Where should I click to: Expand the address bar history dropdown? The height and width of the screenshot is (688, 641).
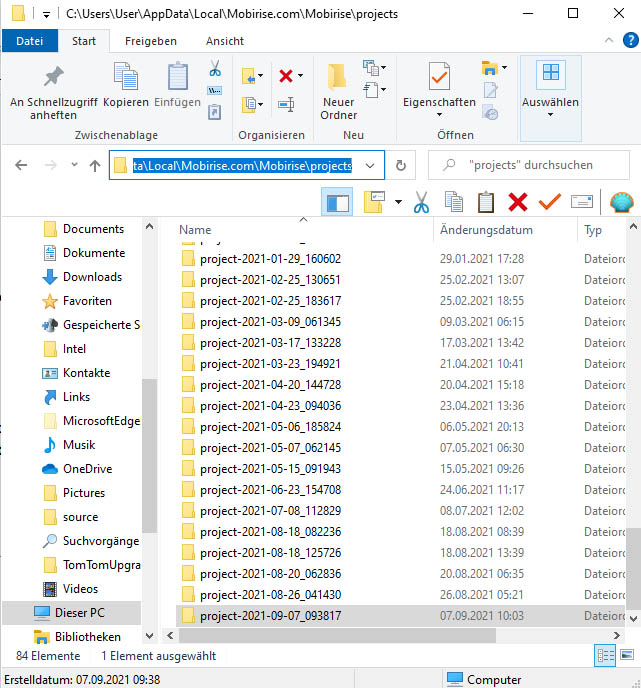(x=371, y=166)
